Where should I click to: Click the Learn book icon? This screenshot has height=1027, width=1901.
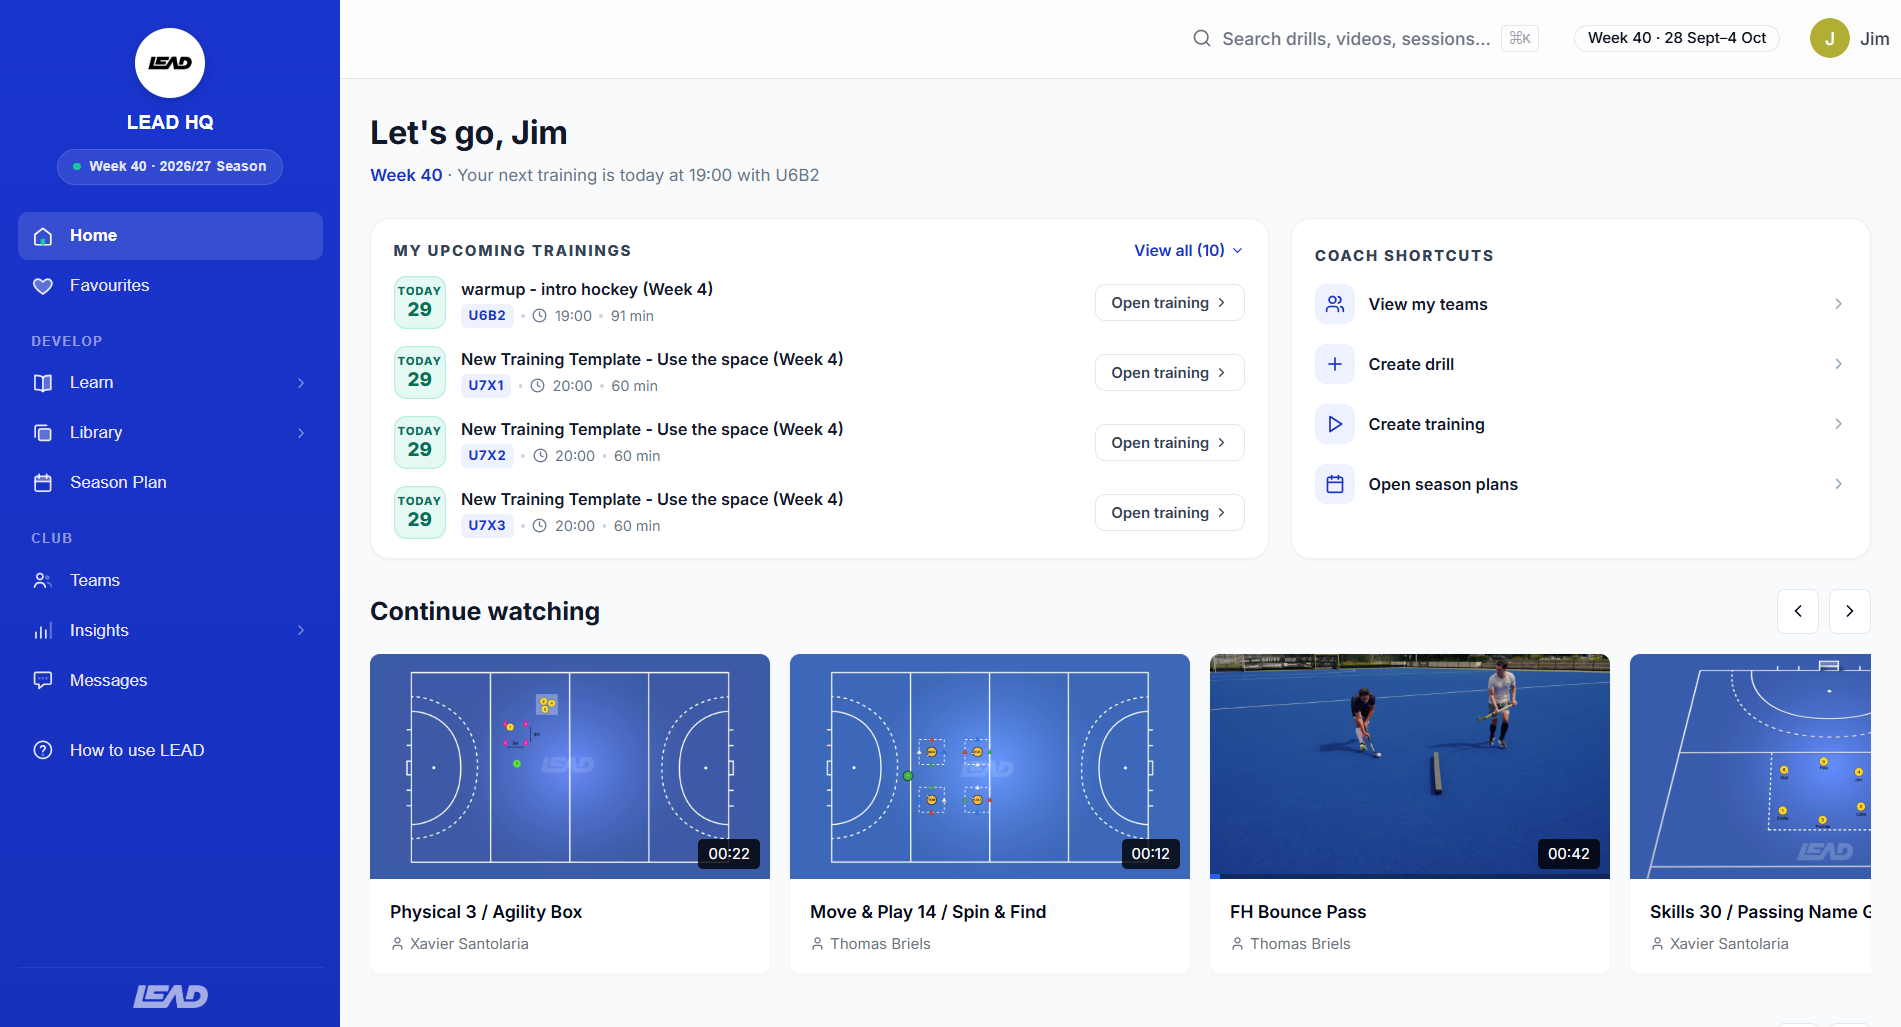43,383
